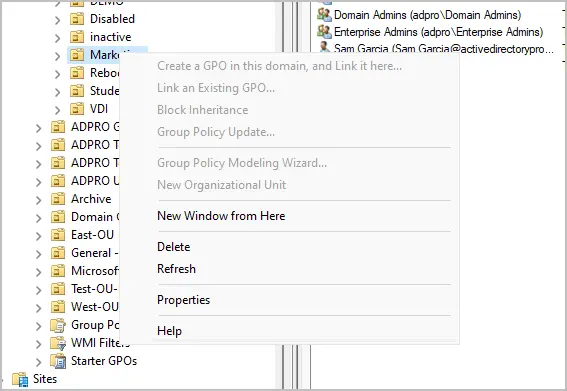This screenshot has width=567, height=391.
Task: Select Domain Admins (adpro\Domain Admins) row
Action: (x=427, y=15)
